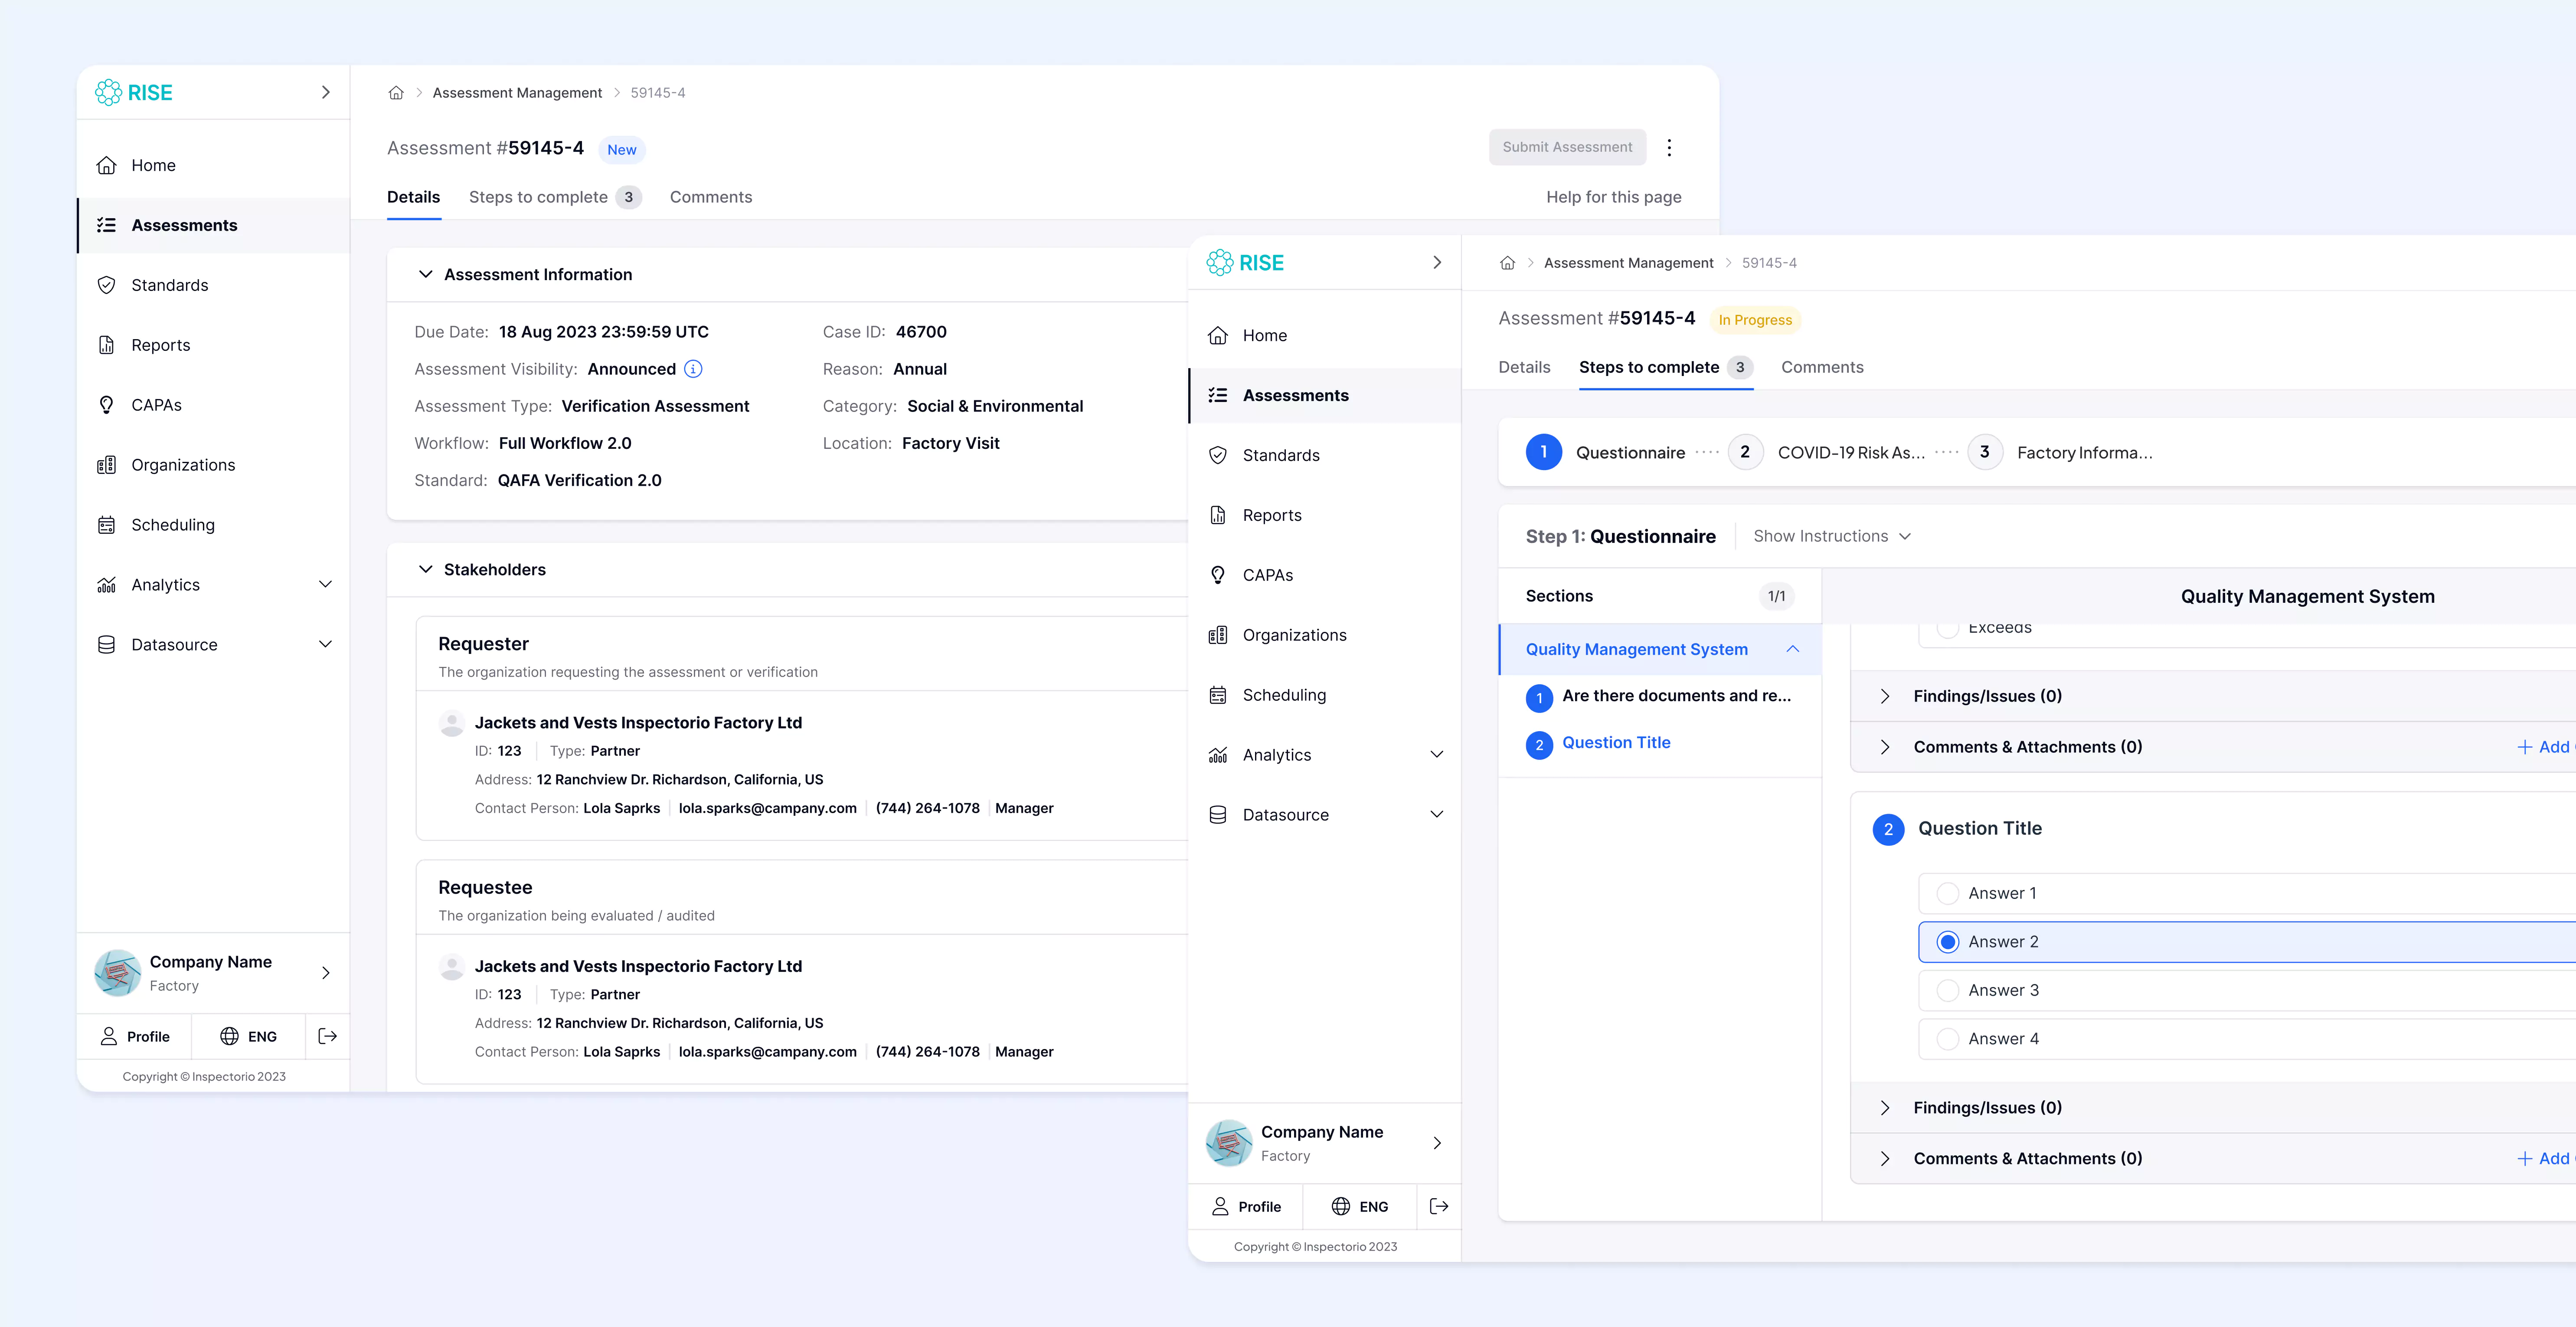Viewport: 2576px width, 1327px height.
Task: Select Answer 4 radio button
Action: (x=1947, y=1038)
